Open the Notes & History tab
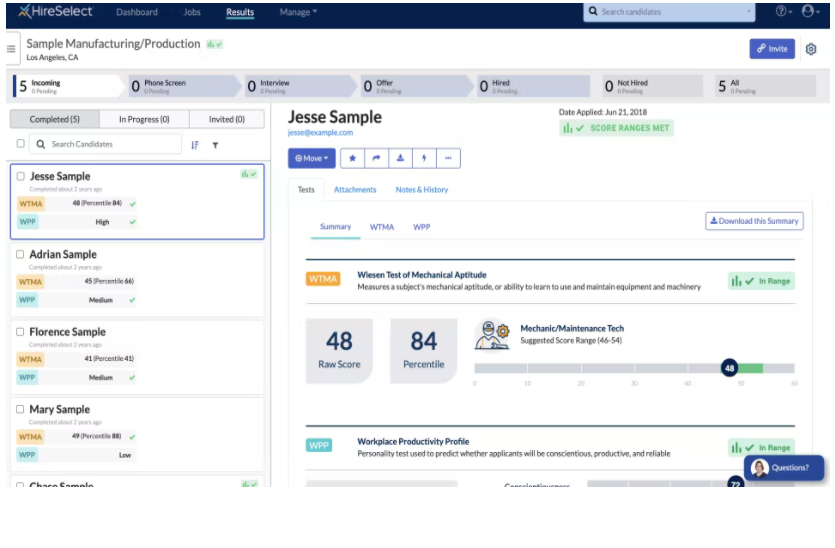Screen dimensions: 835x548 [422, 190]
